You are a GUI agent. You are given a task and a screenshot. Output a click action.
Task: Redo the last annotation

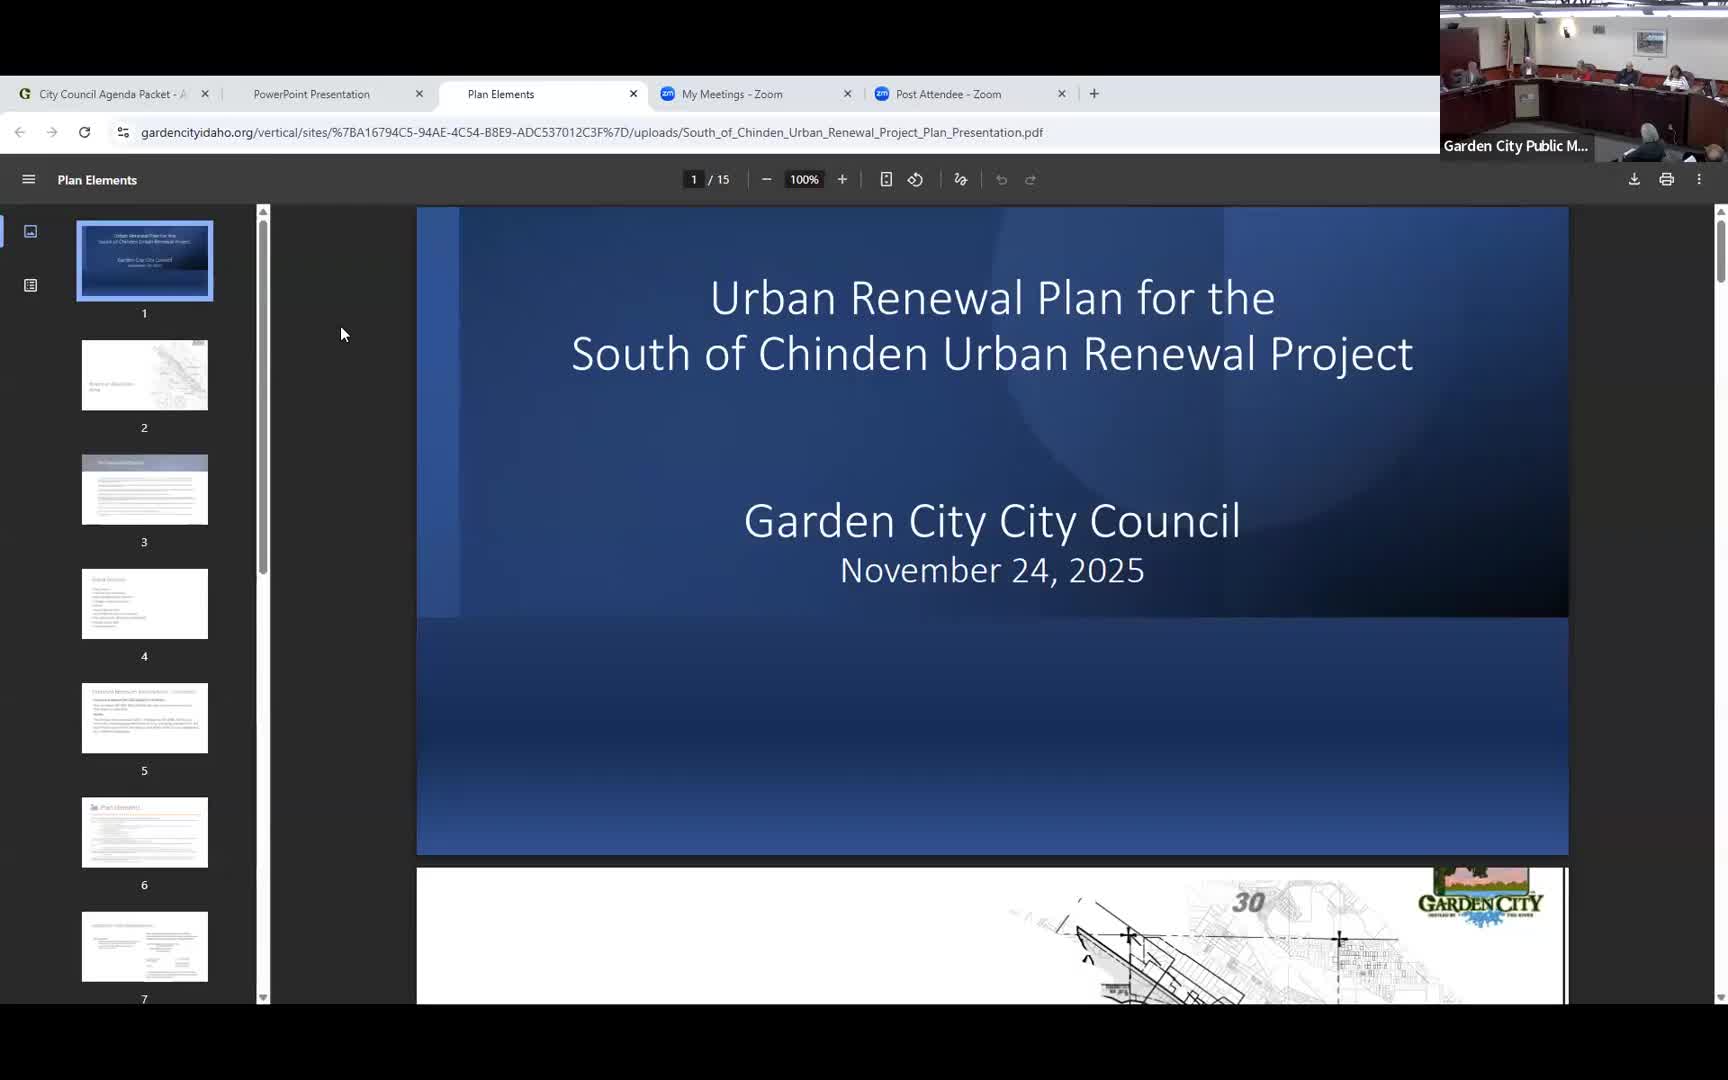(1030, 179)
